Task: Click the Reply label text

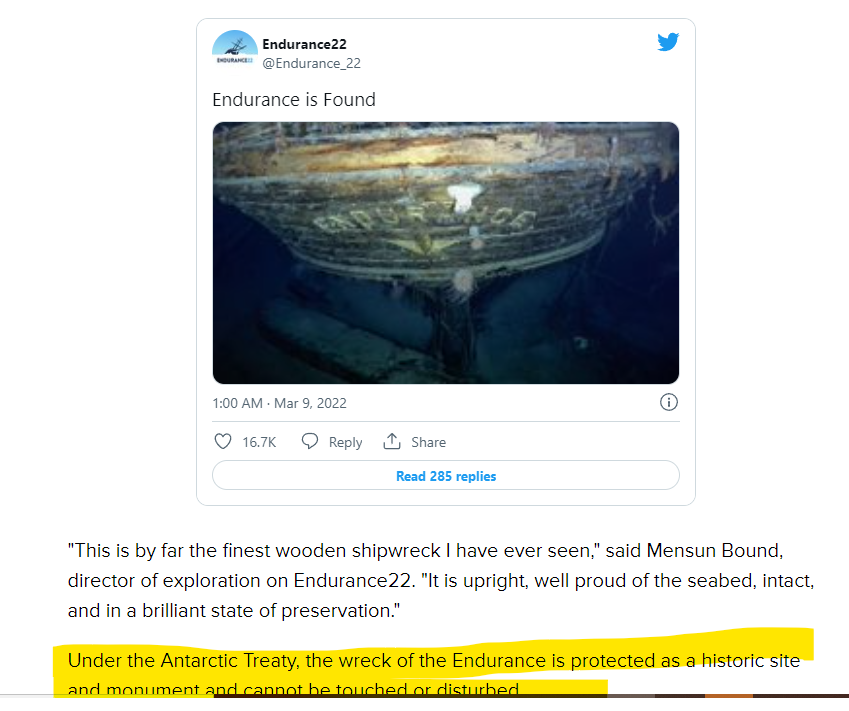Action: tap(345, 442)
